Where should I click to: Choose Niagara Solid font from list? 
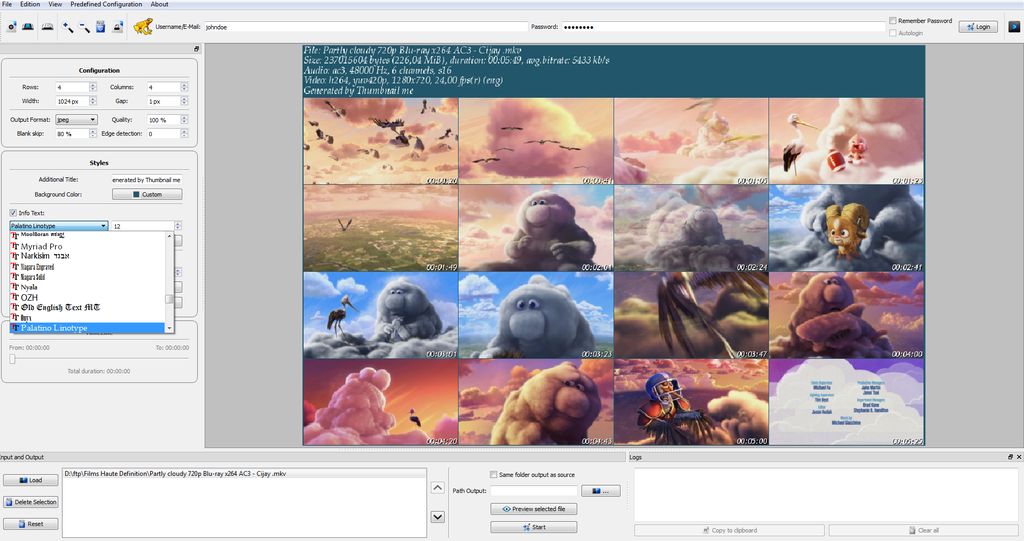coord(89,277)
